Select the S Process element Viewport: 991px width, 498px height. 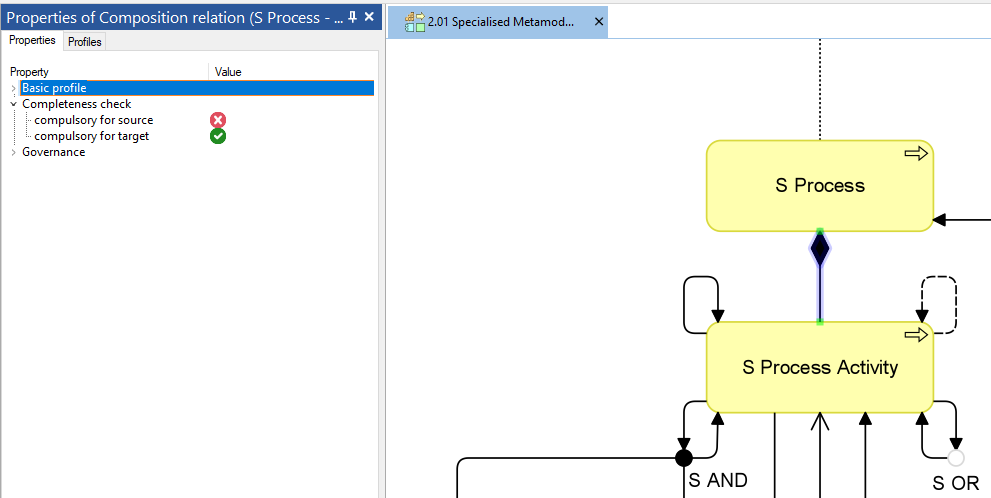819,186
